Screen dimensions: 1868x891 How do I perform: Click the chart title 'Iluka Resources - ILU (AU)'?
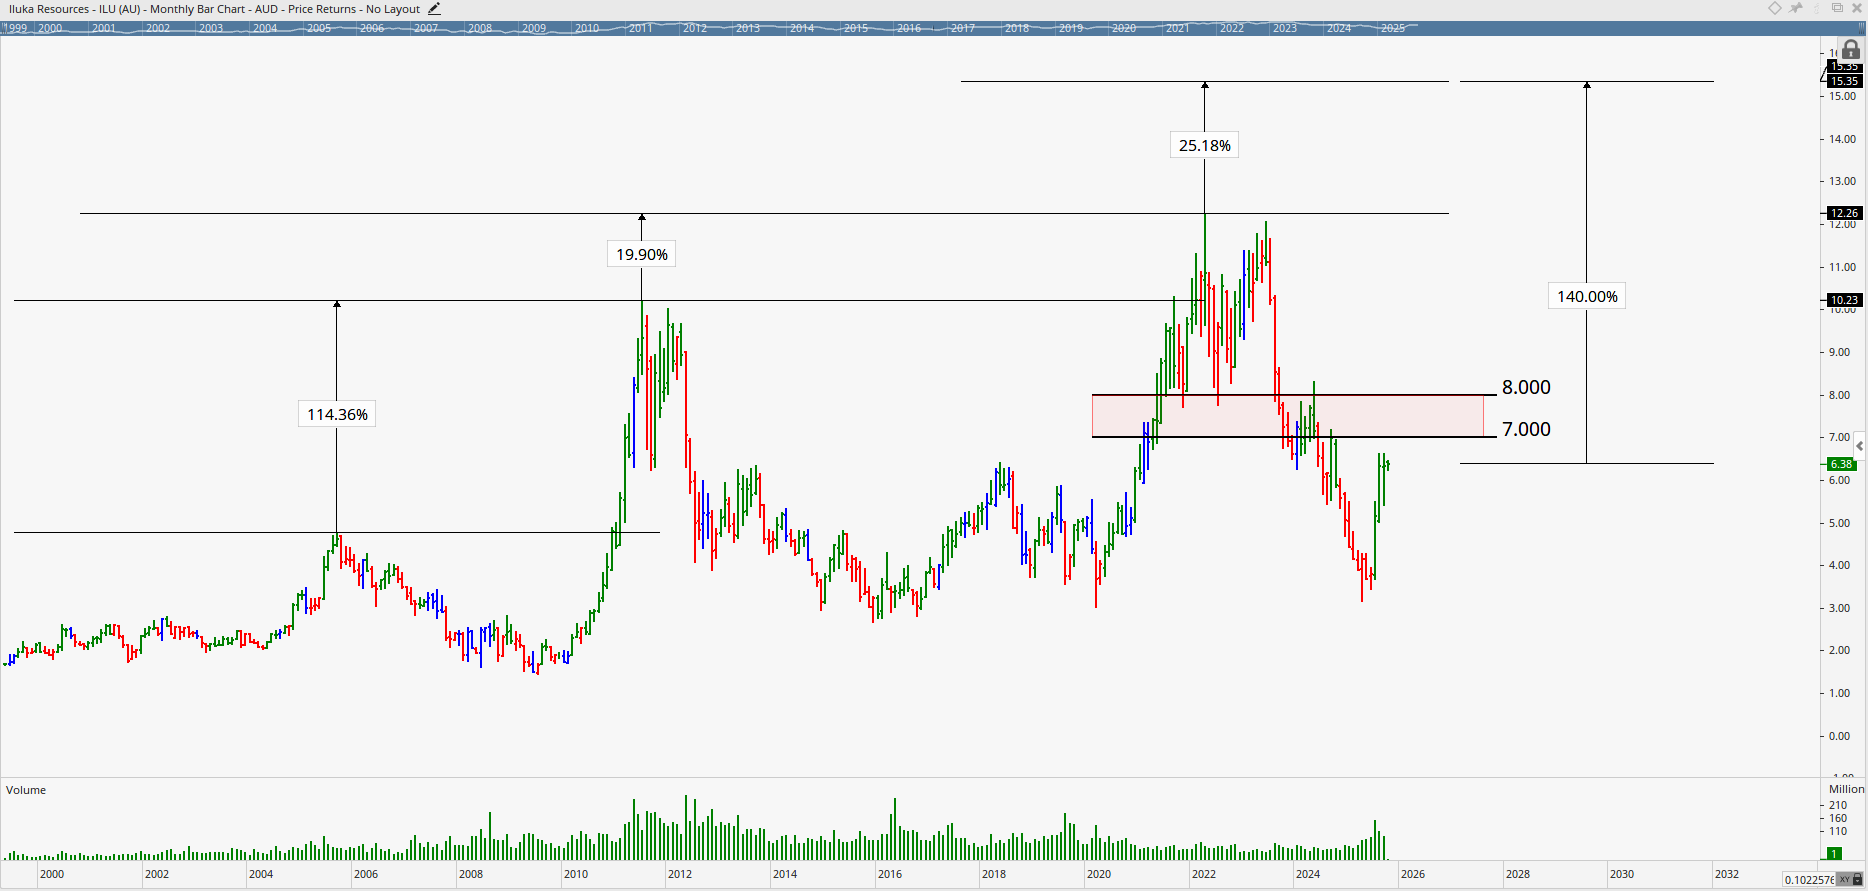pyautogui.click(x=73, y=9)
